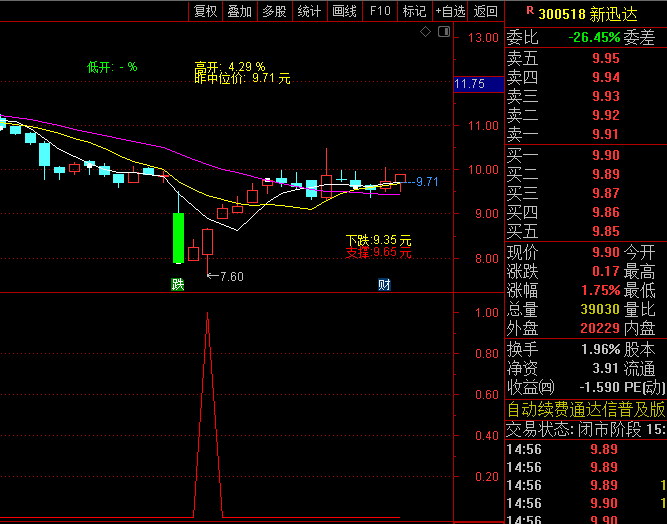Click the 外盘 20229 value
Viewport: 667px width, 524px height.
coord(600,328)
